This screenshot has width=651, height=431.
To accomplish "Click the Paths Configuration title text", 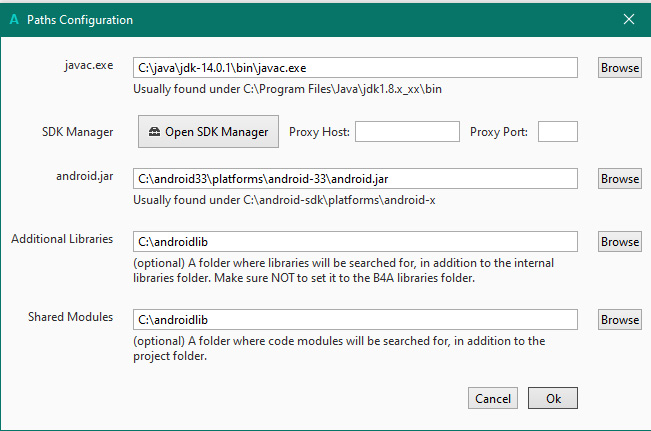I will 80,20.
